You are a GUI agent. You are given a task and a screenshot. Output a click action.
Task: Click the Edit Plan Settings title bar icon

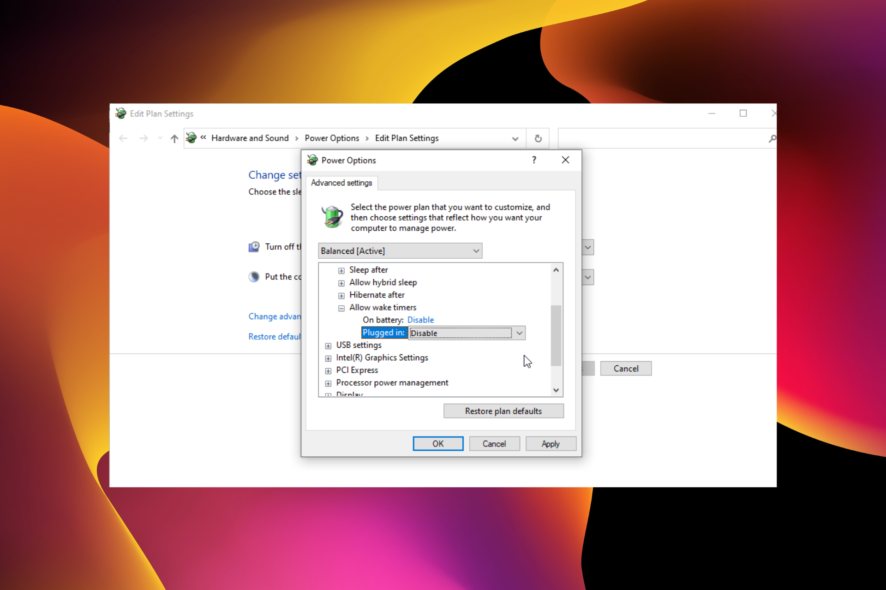click(120, 114)
